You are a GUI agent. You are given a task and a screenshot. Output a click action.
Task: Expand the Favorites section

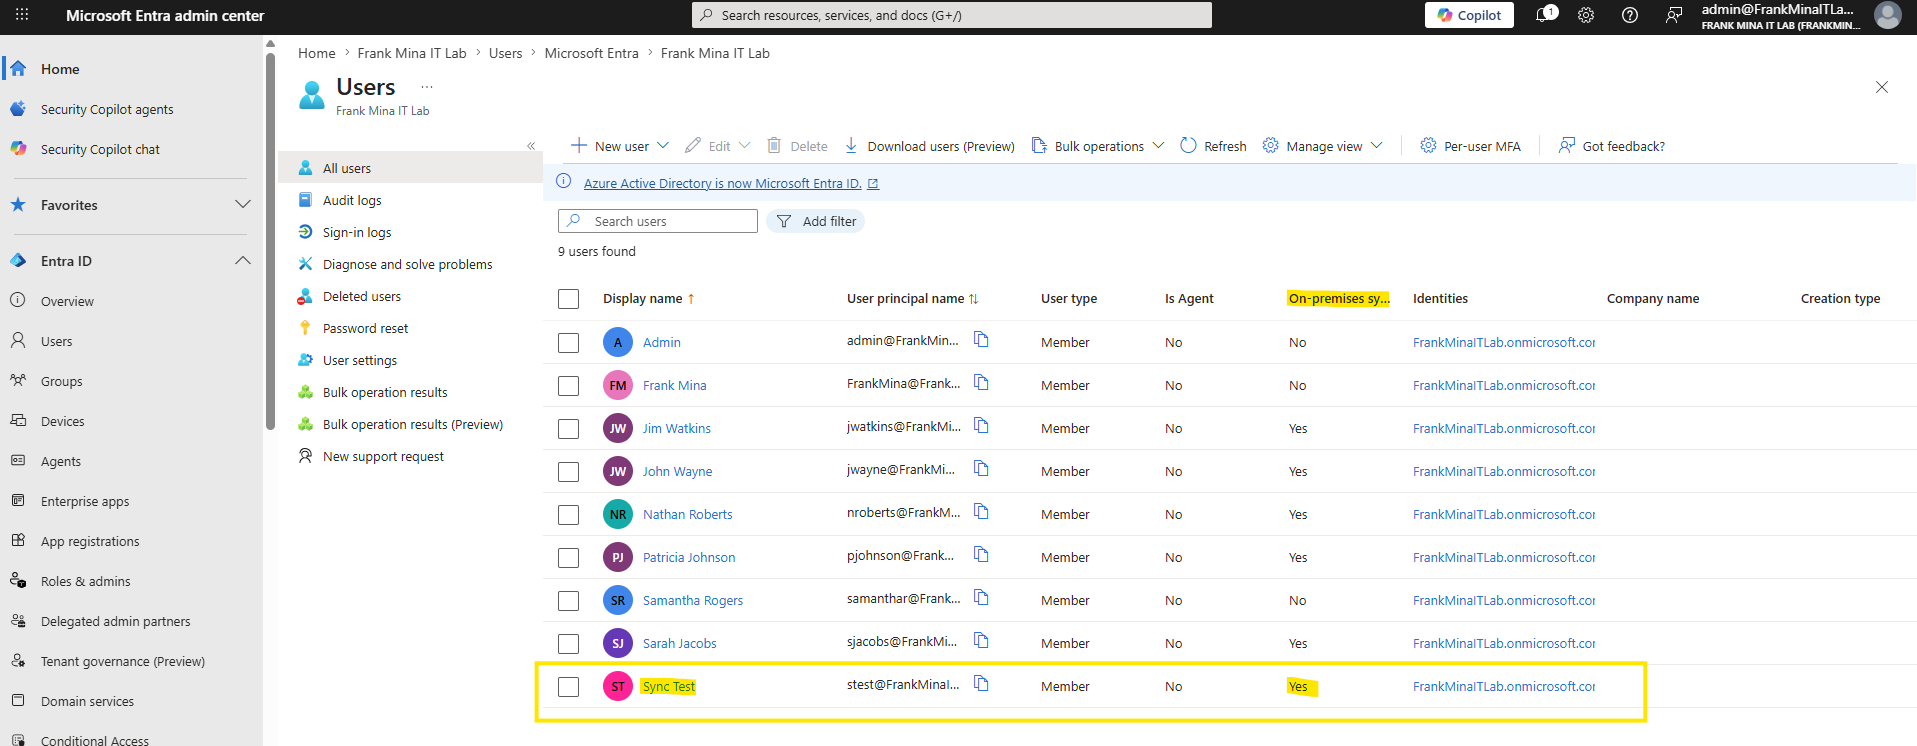tap(242, 205)
